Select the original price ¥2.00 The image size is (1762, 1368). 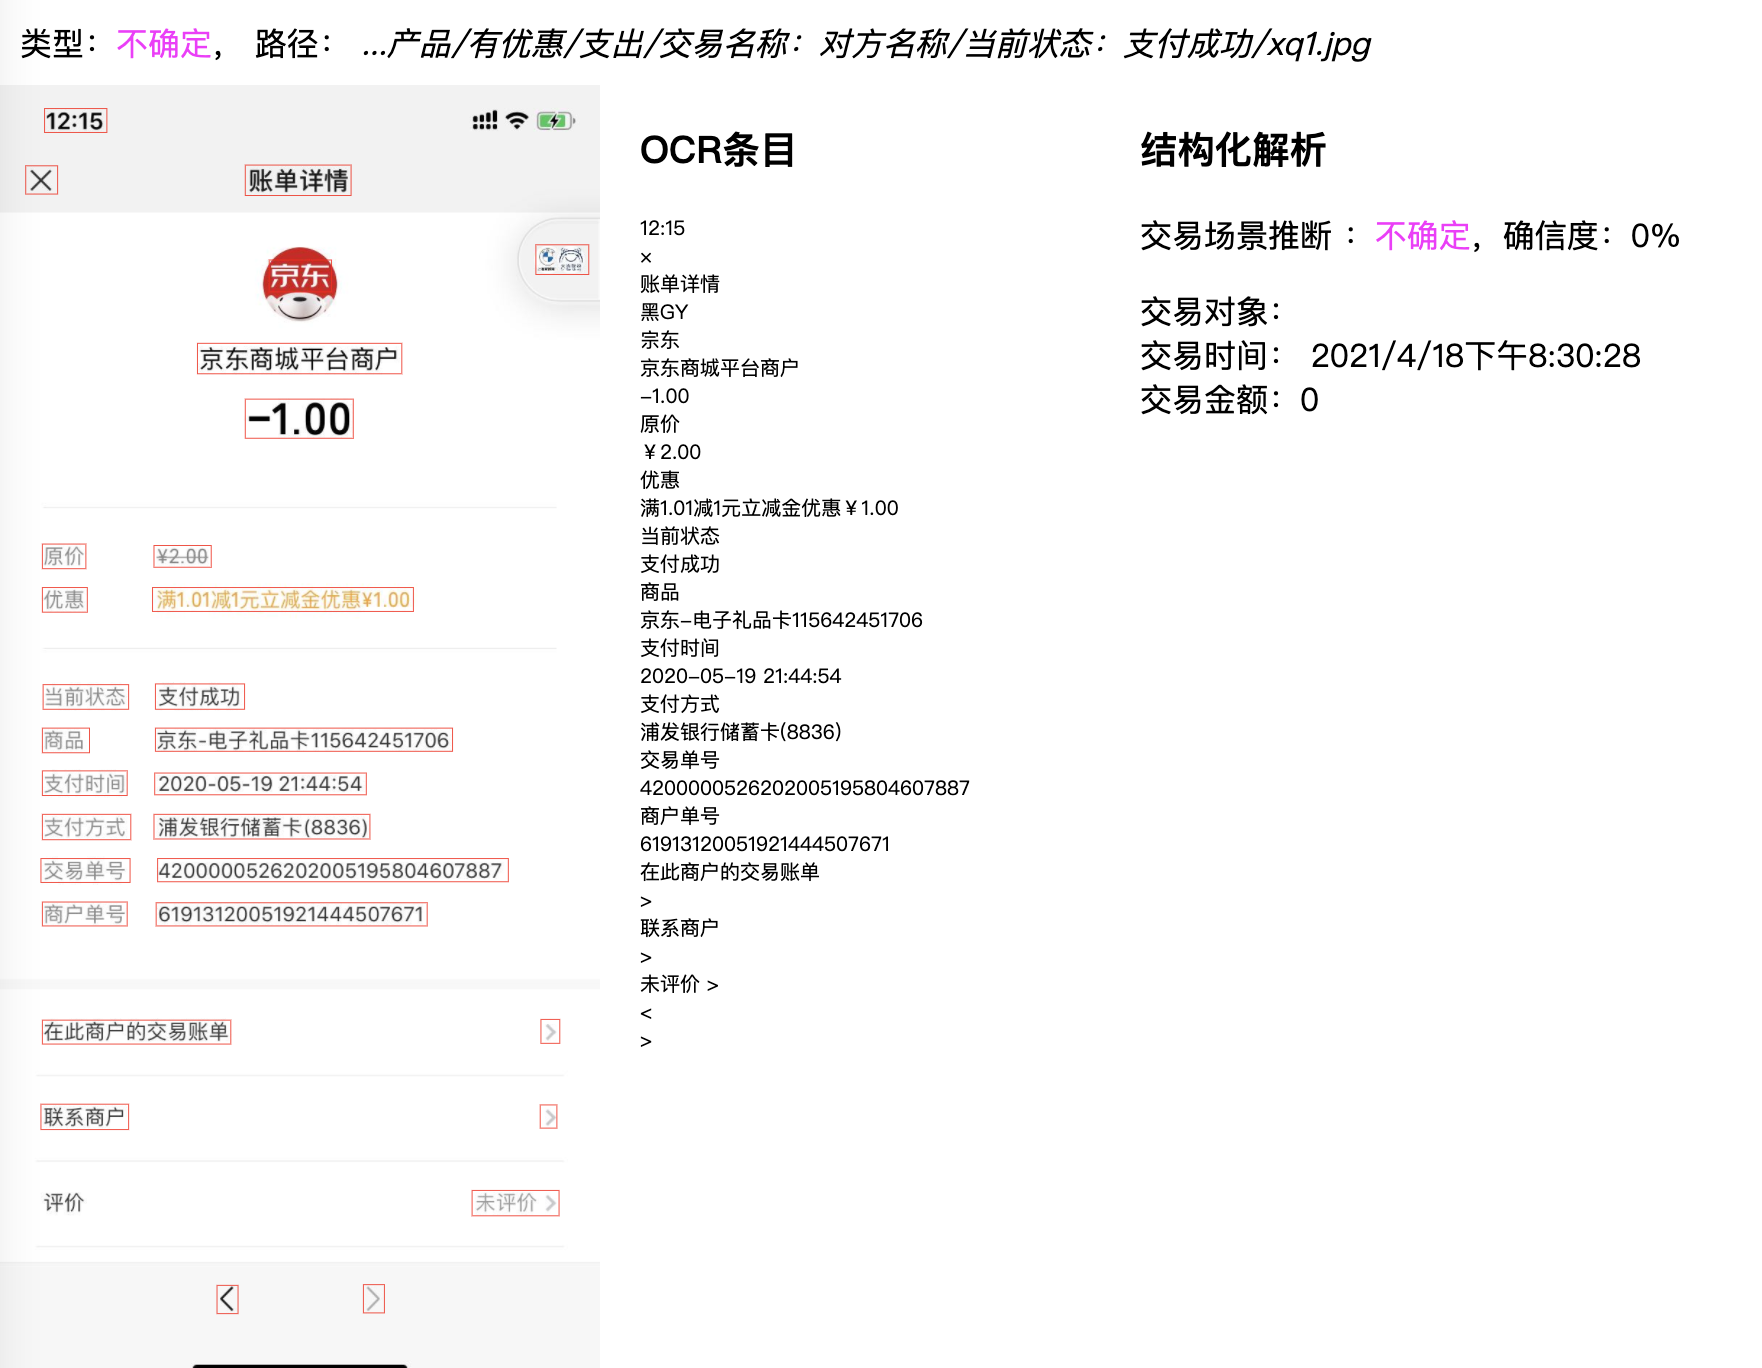pyautogui.click(x=182, y=556)
